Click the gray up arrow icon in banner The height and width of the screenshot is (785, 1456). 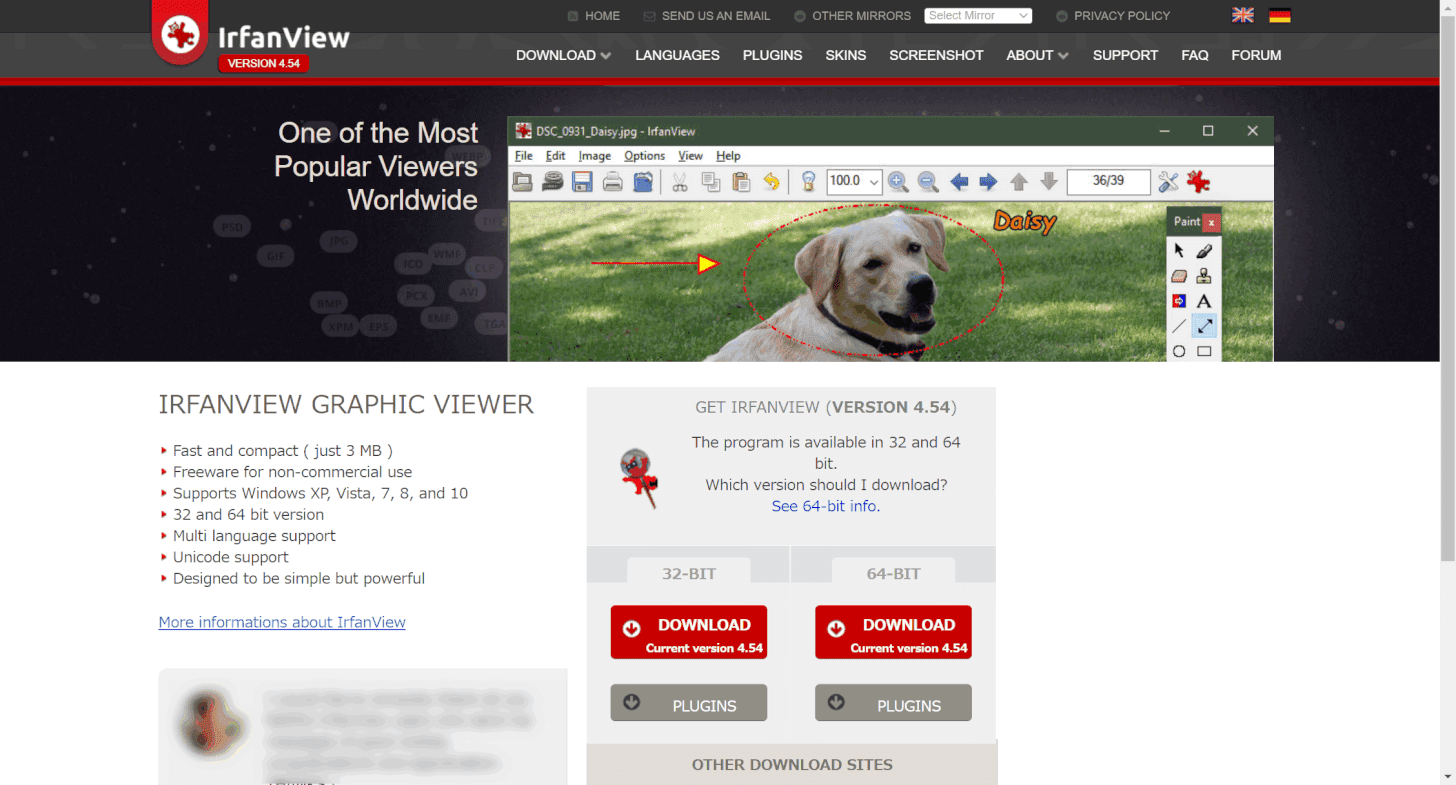point(1019,182)
